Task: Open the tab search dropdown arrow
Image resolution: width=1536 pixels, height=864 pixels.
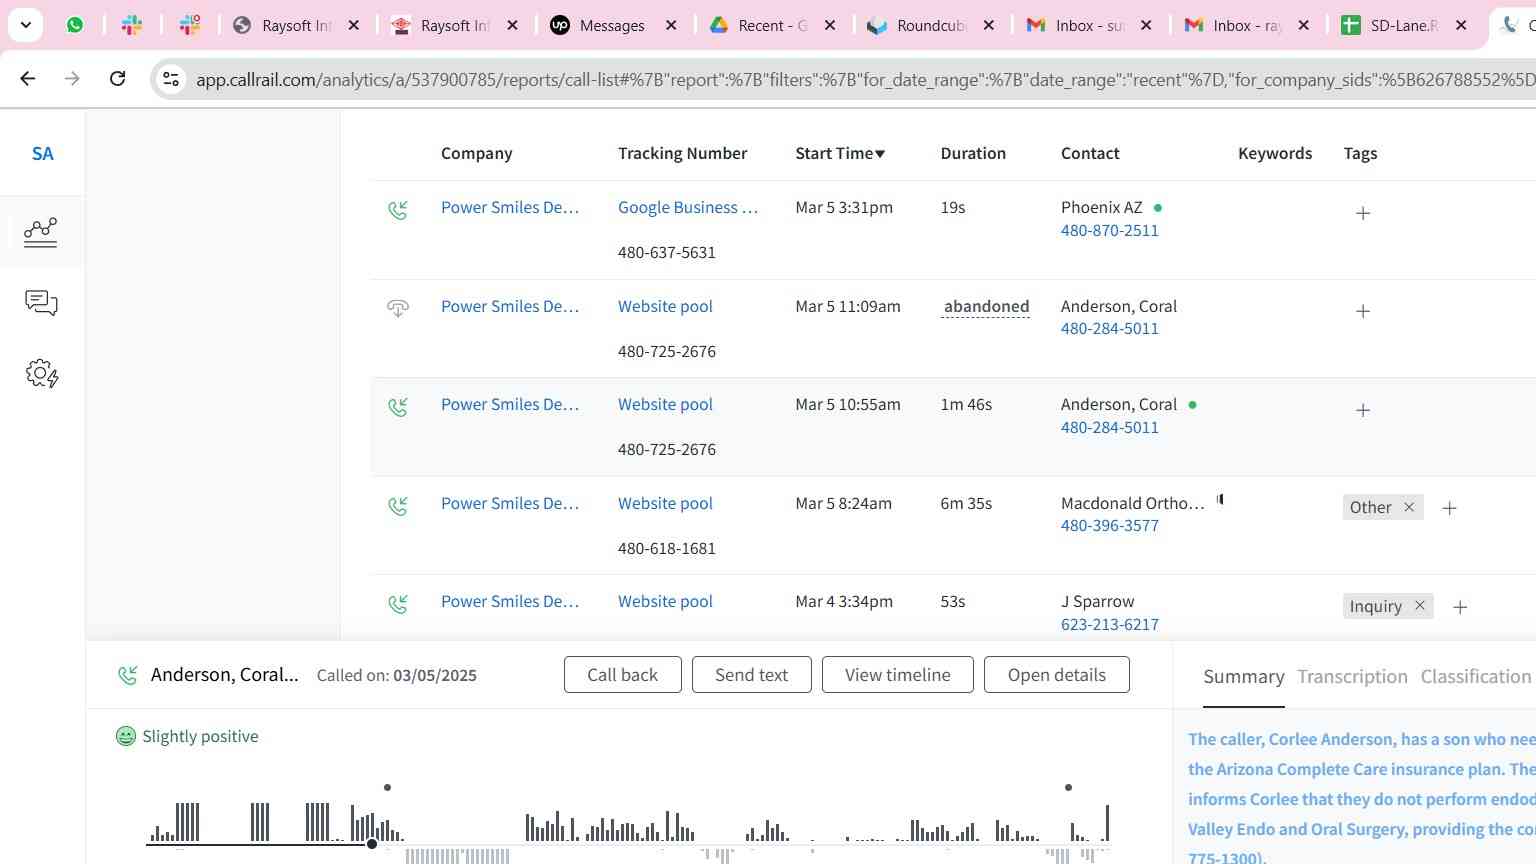Action: (x=25, y=25)
